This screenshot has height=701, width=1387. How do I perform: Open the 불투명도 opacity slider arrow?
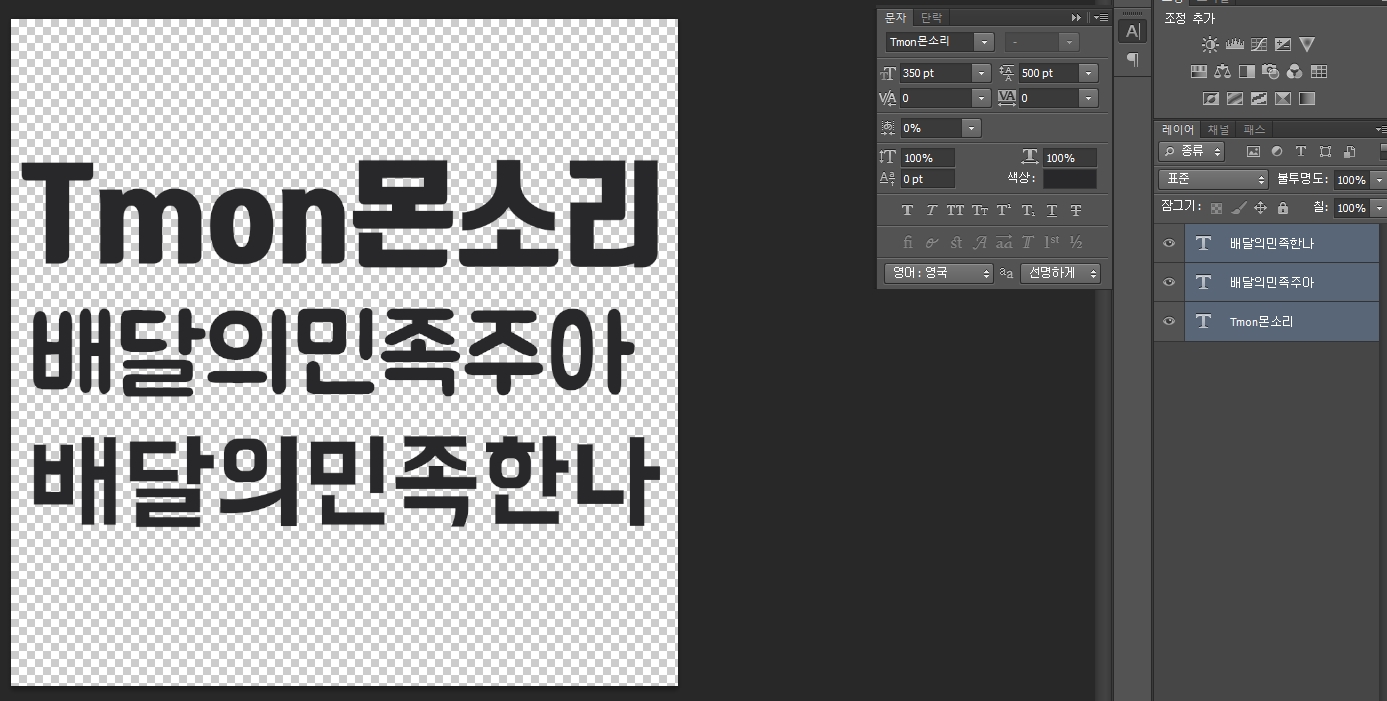[1379, 180]
